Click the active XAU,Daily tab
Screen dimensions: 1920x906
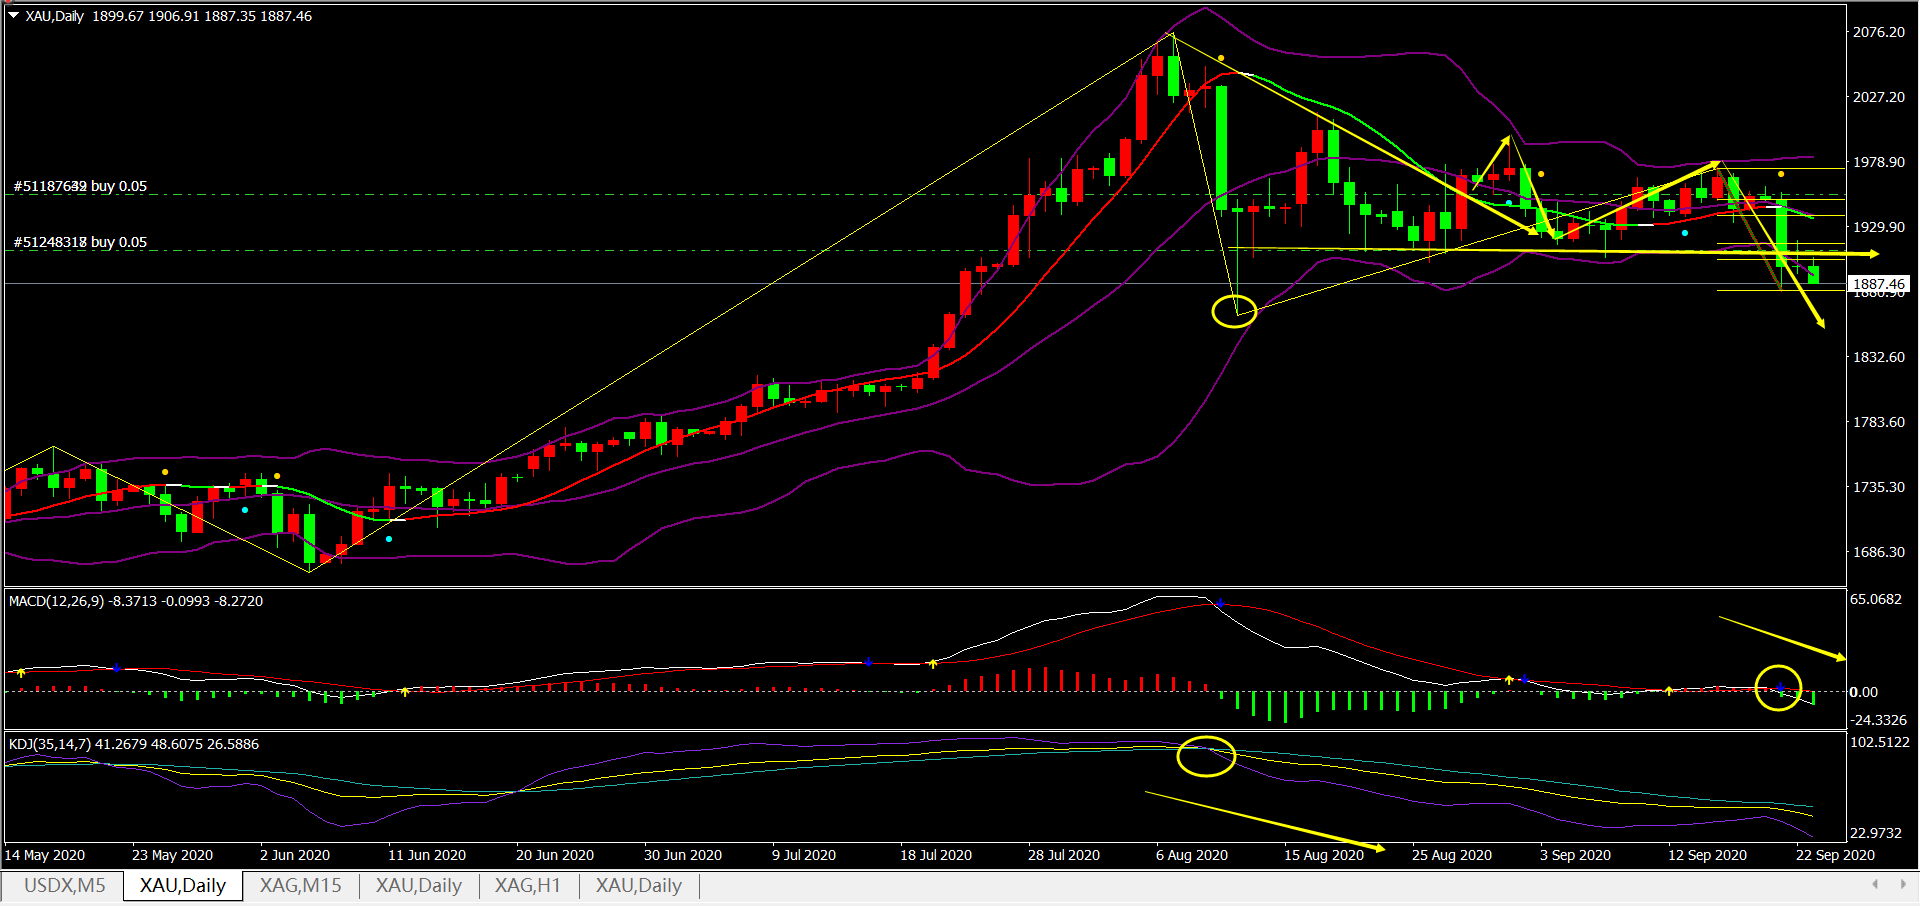183,886
